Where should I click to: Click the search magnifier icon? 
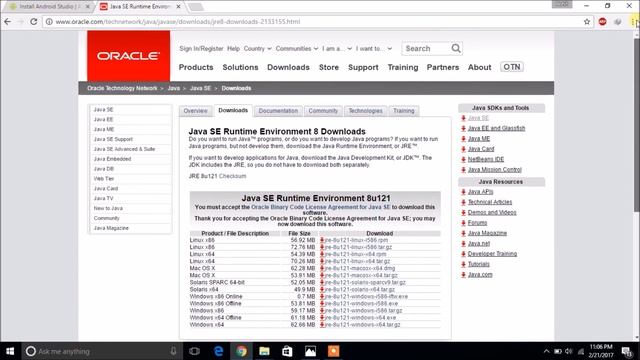[x=456, y=48]
